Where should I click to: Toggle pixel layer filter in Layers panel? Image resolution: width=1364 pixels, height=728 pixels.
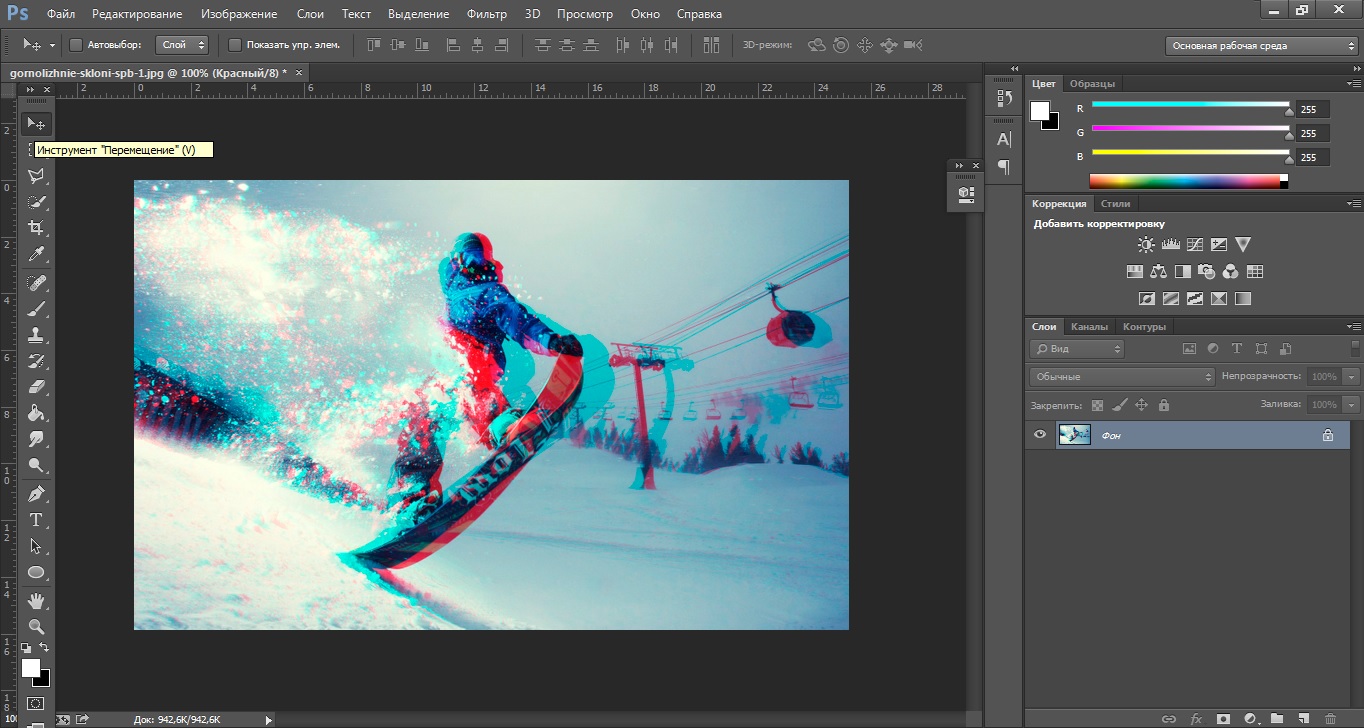(x=1189, y=349)
